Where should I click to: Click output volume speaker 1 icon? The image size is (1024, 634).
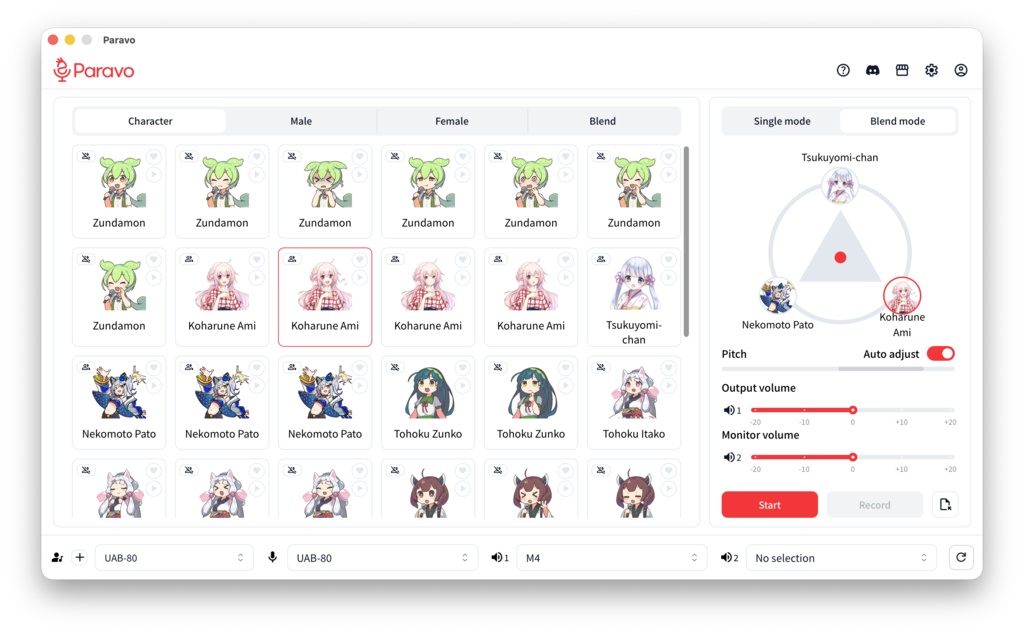[732, 410]
